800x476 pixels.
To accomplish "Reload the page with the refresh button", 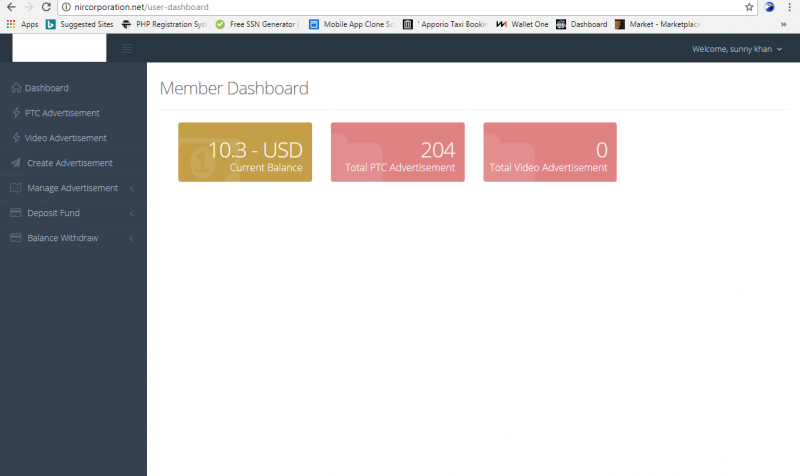I will [46, 7].
